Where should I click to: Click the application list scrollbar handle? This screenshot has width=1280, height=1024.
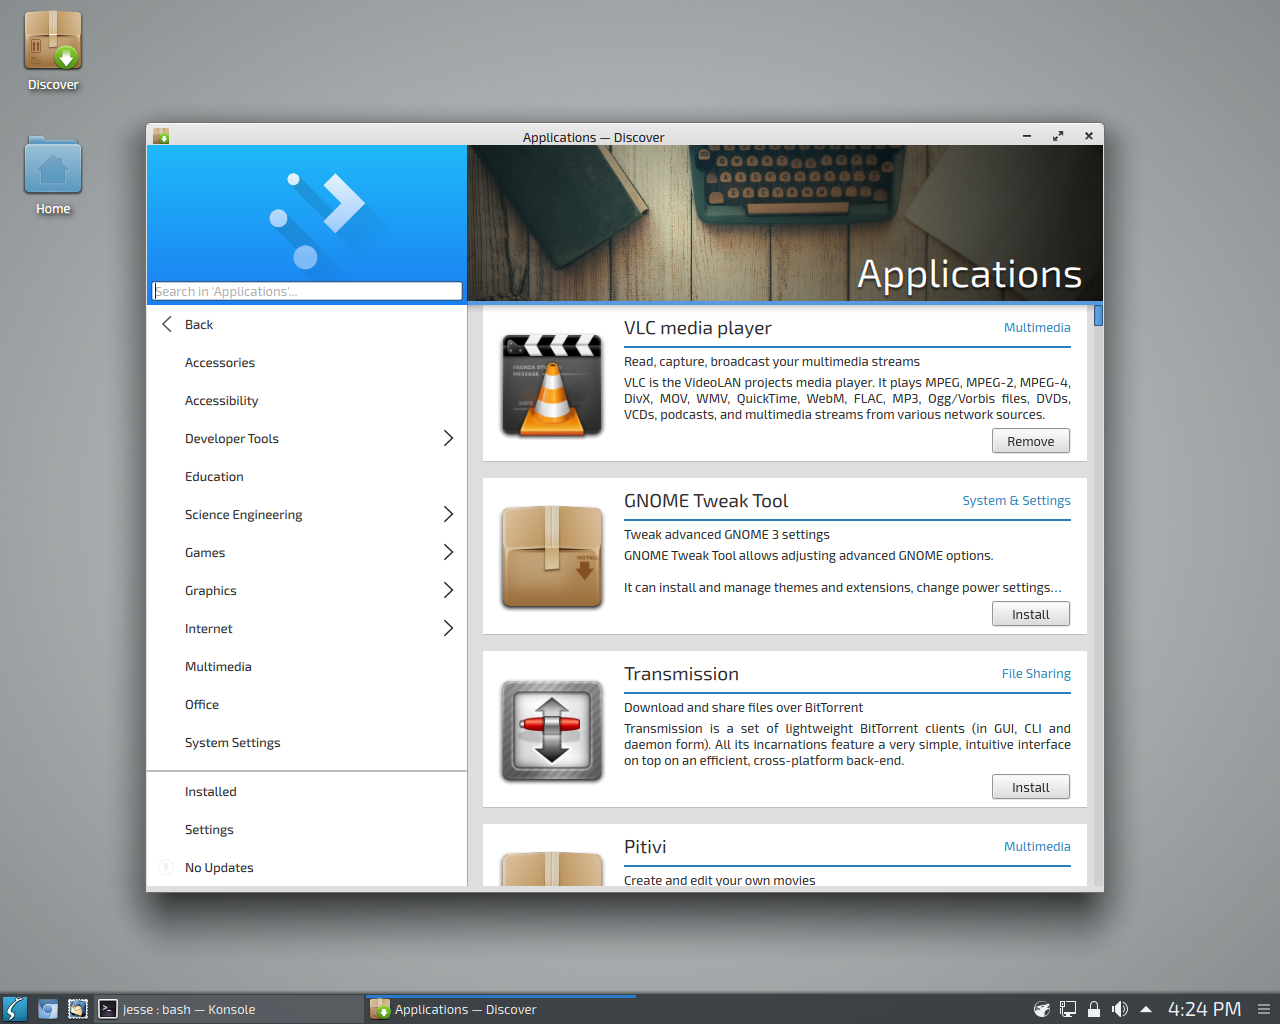tap(1098, 315)
